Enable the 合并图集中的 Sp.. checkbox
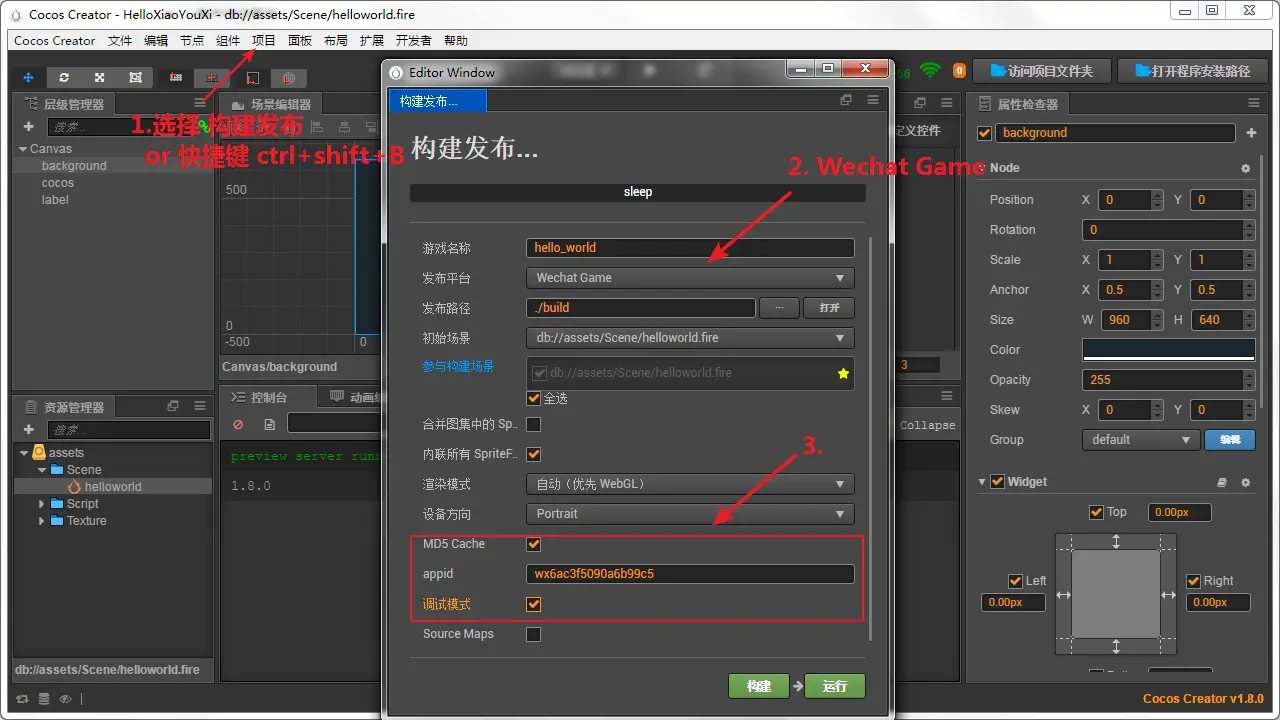The height and width of the screenshot is (720, 1280). 534,424
